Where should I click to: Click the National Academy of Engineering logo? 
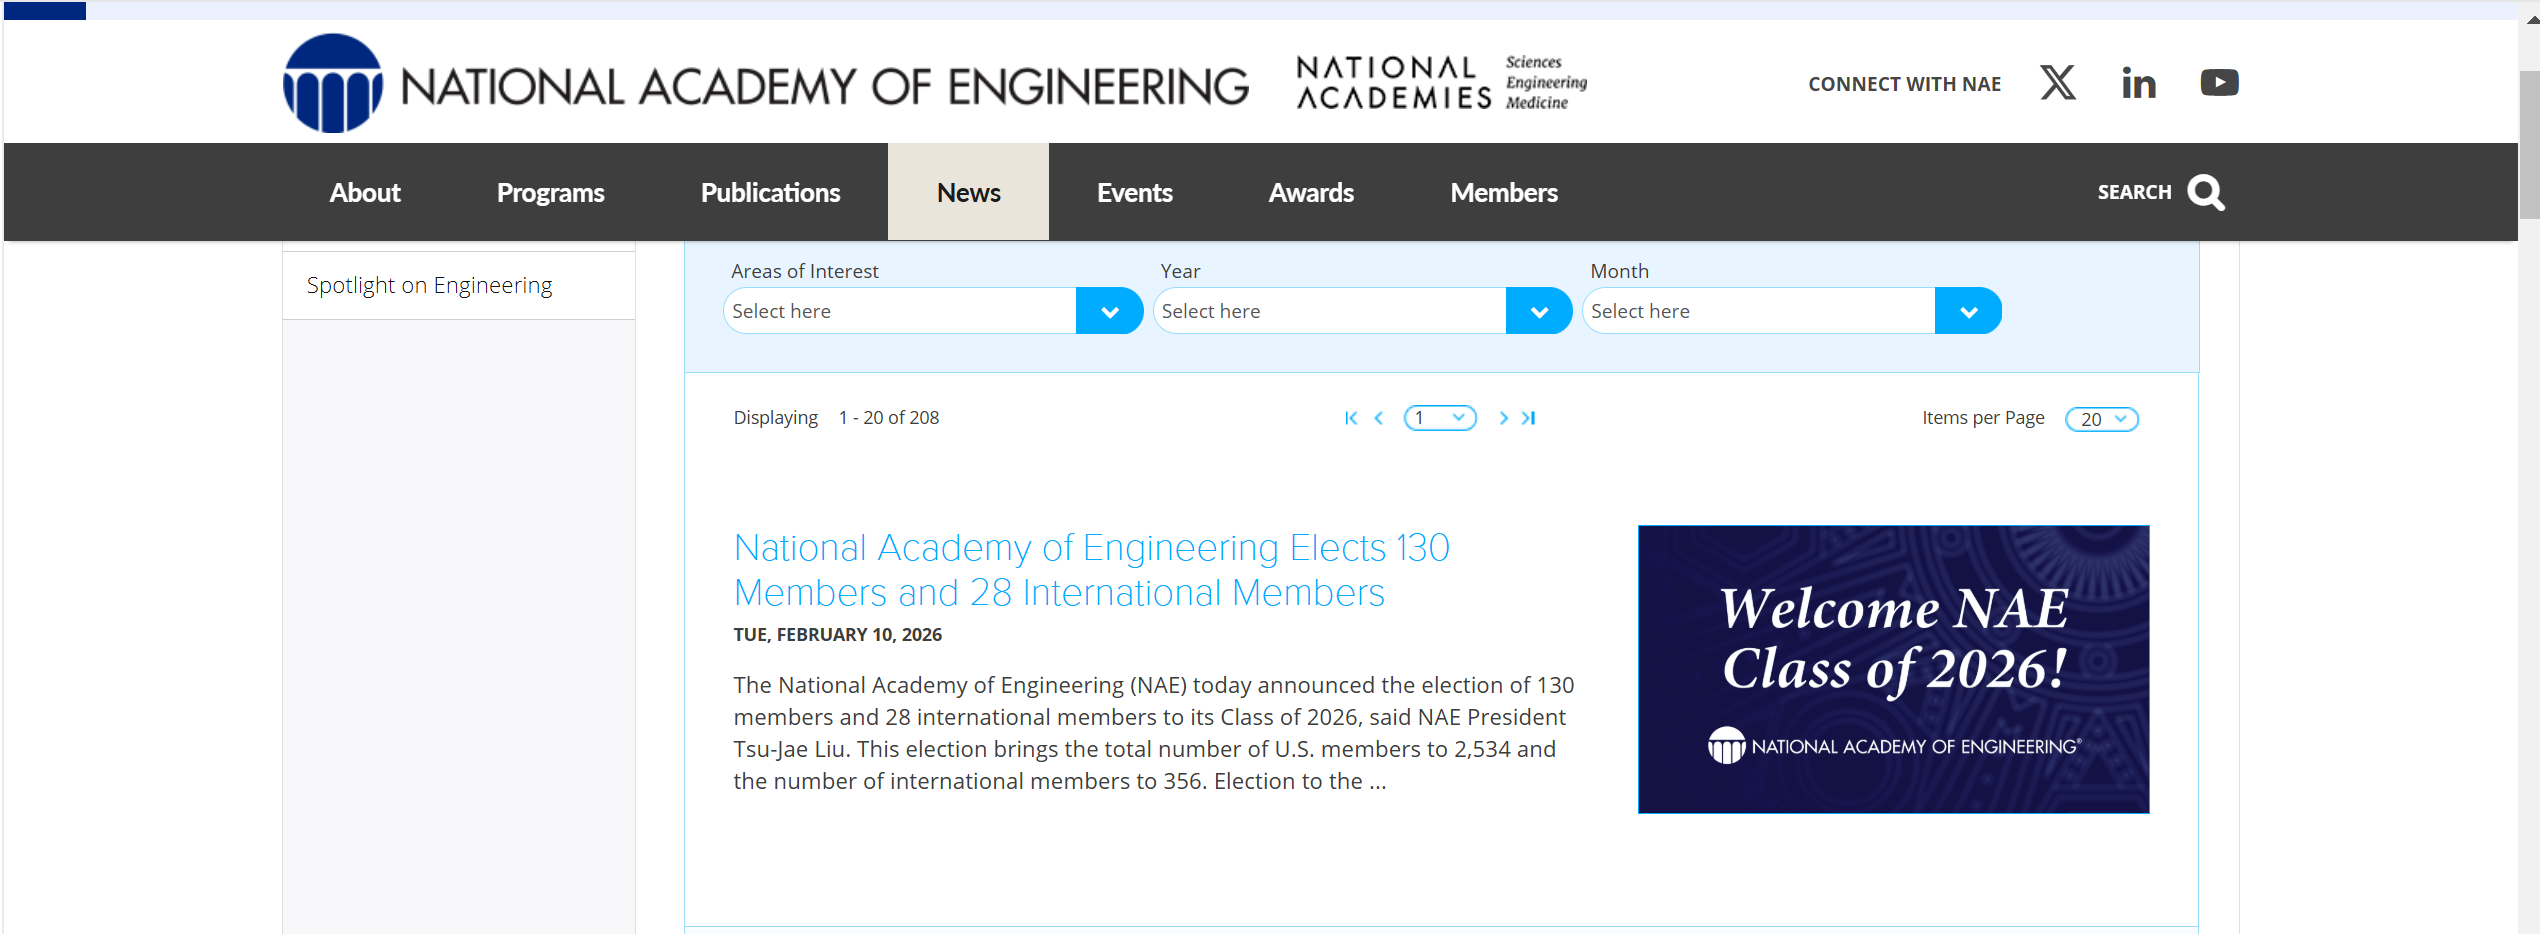[x=765, y=85]
